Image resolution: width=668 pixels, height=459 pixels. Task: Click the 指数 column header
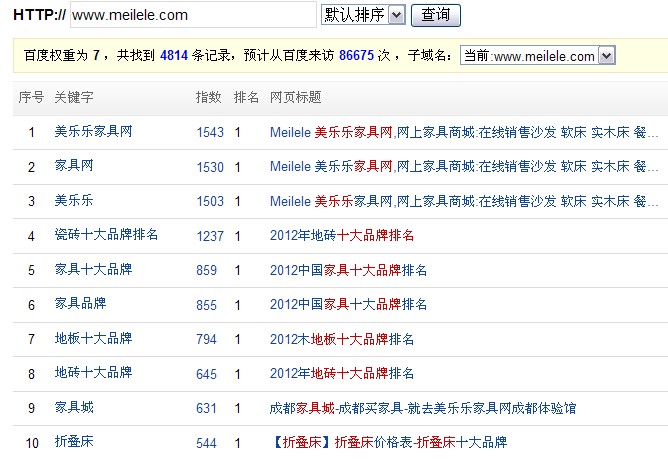tap(207, 98)
